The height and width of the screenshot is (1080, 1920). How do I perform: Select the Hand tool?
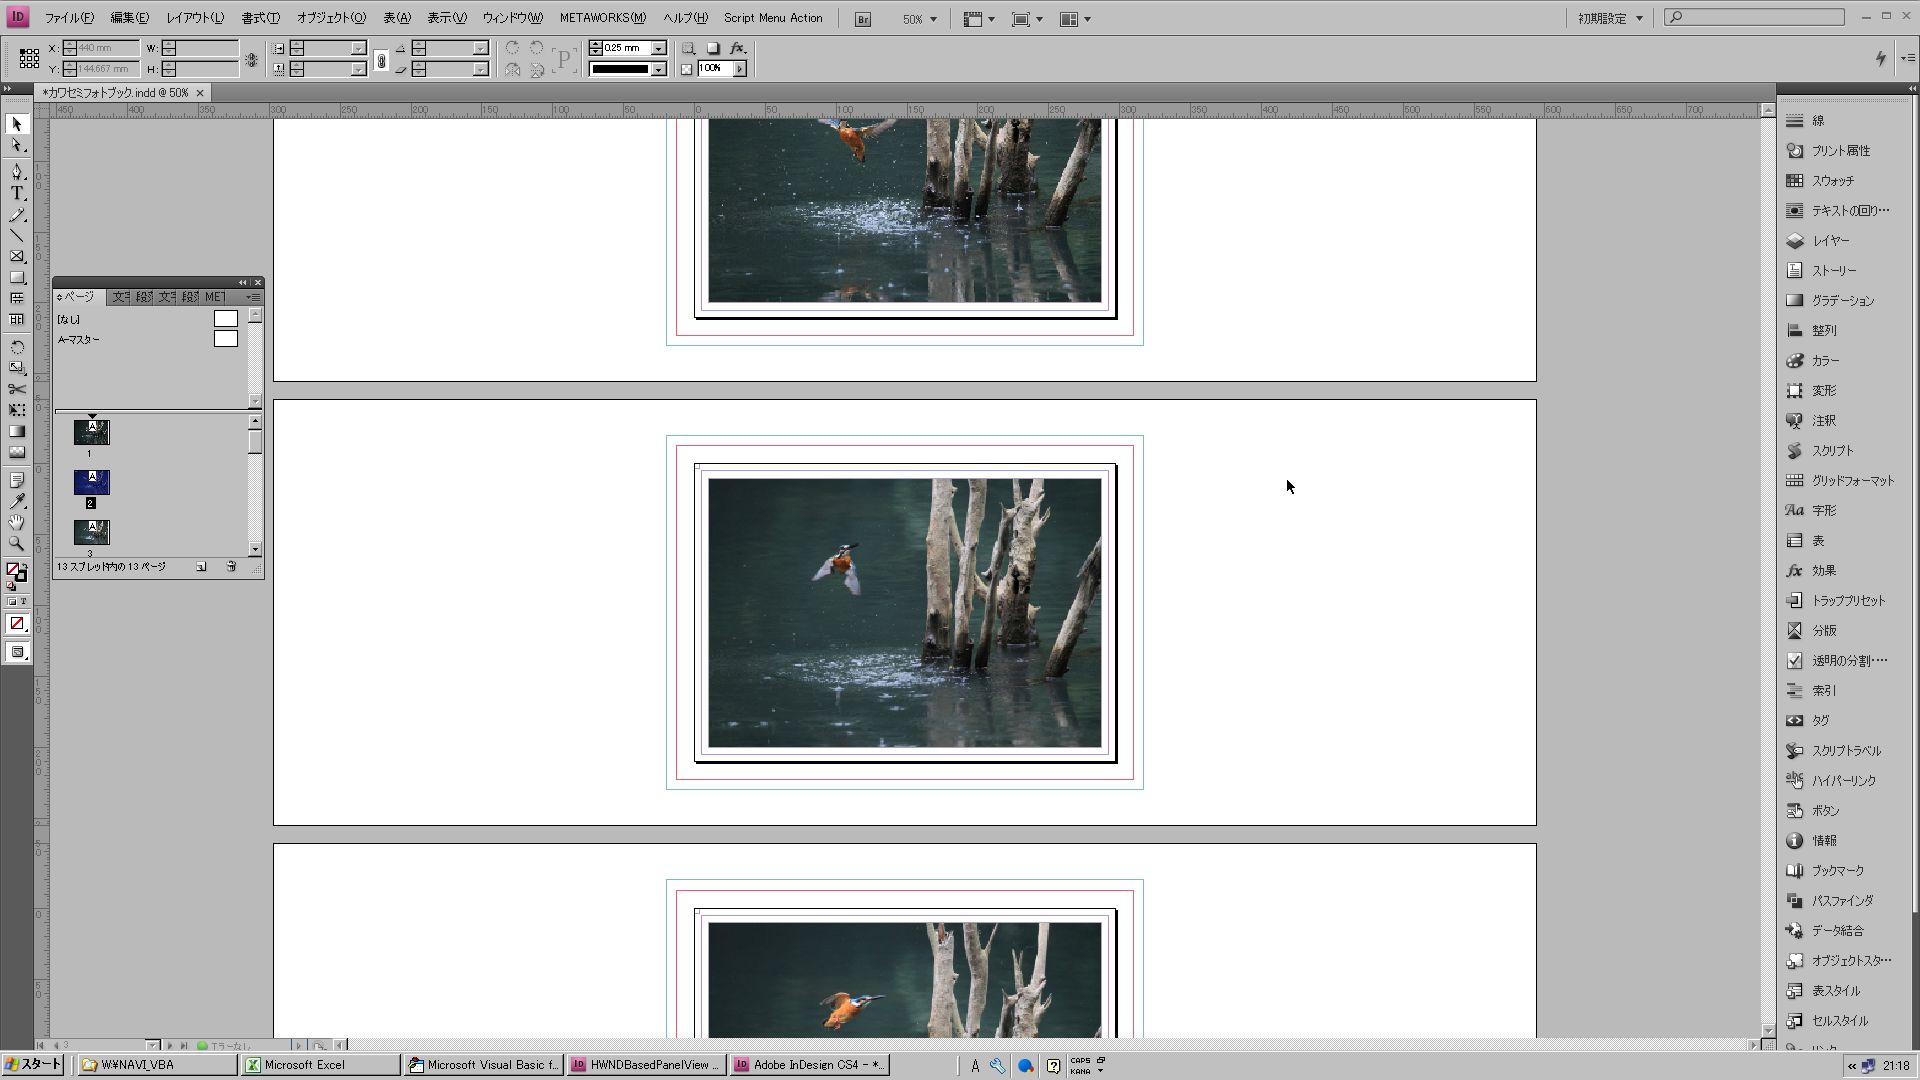[x=17, y=522]
